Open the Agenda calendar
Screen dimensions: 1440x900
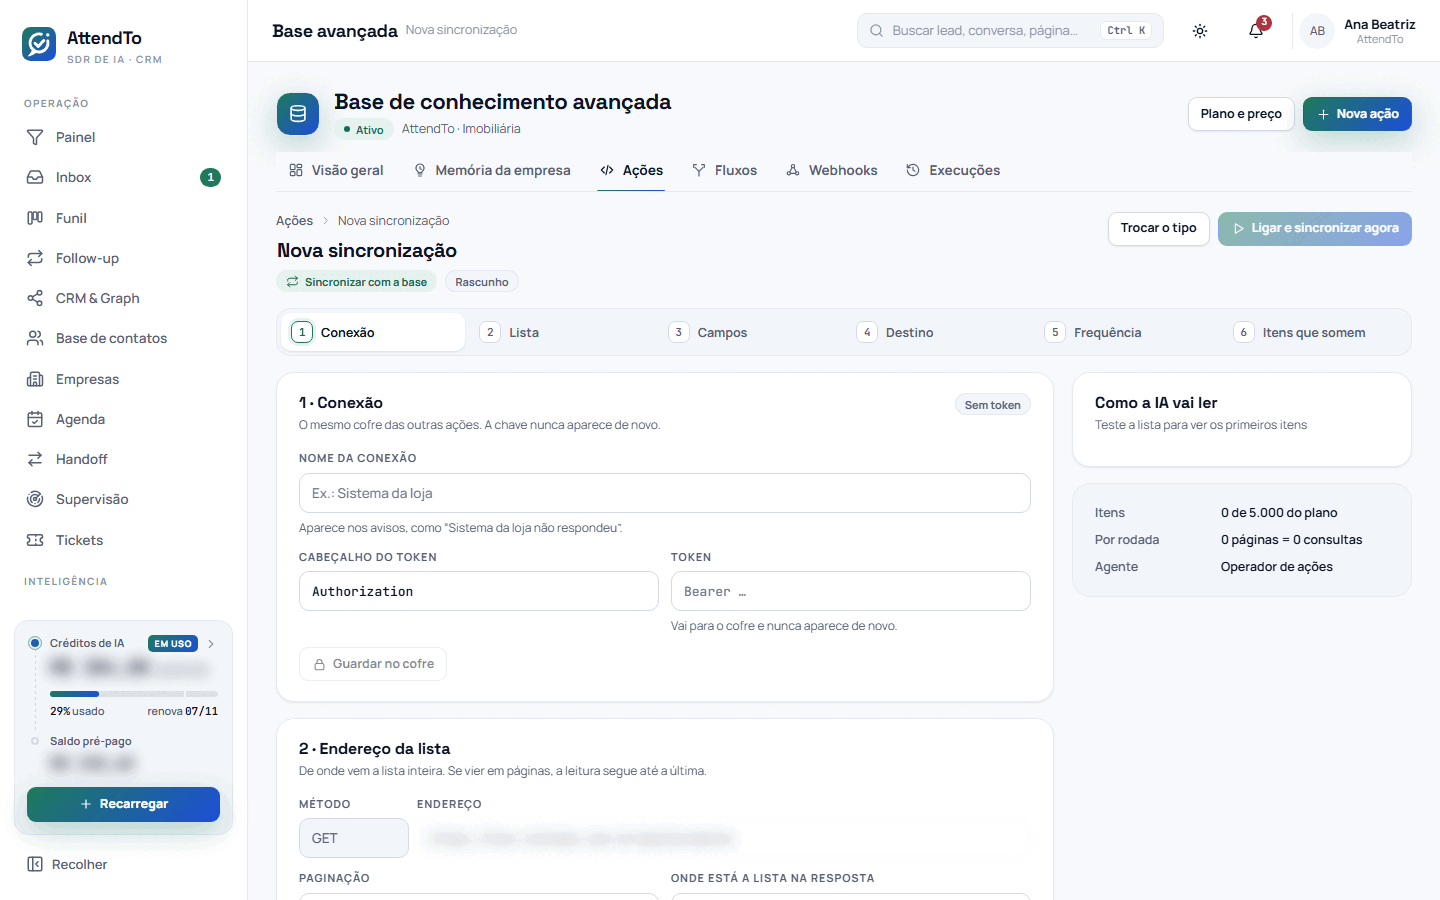click(x=124, y=419)
